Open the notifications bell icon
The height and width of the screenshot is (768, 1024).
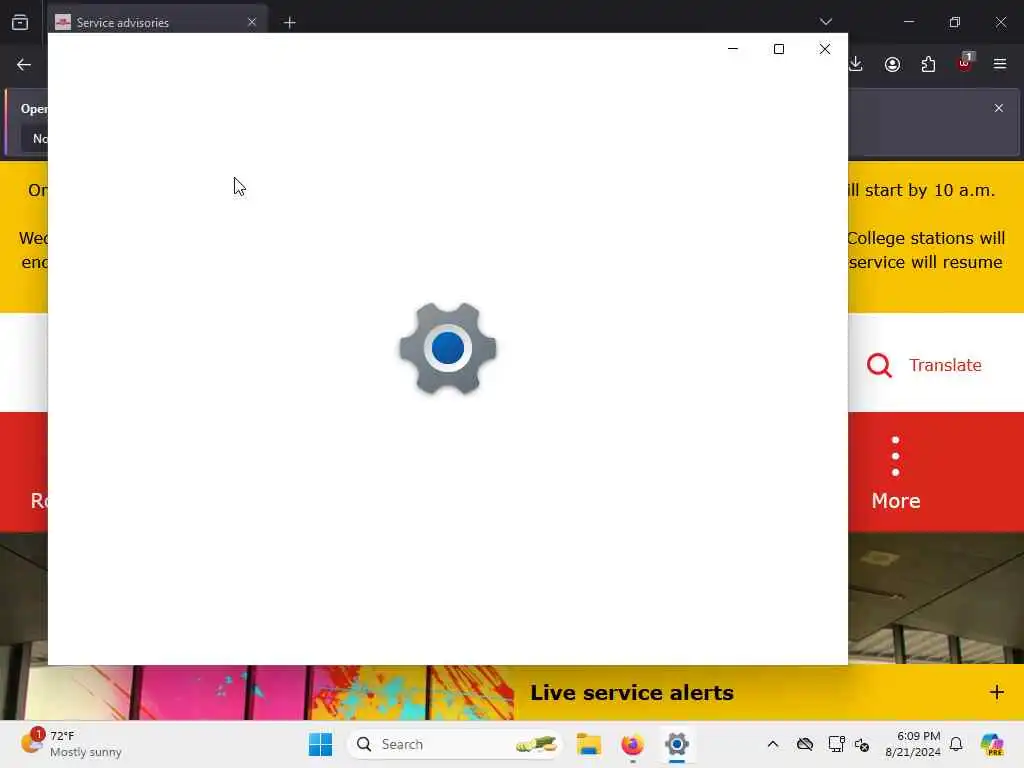(956, 744)
